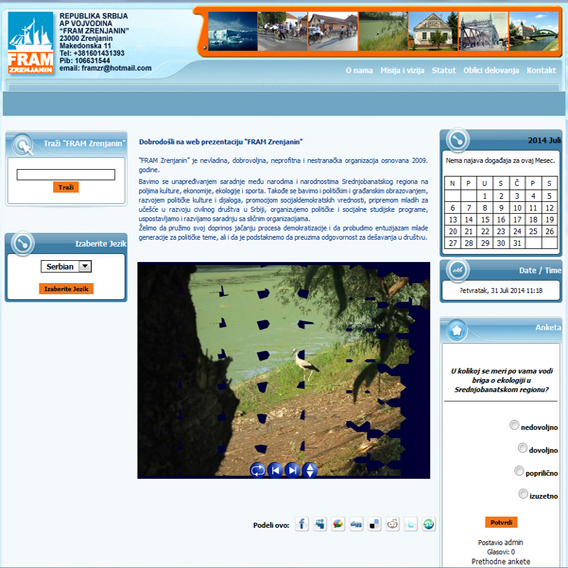The width and height of the screenshot is (568, 568).
Task: Share via the Twitter bird icon
Action: pos(410,524)
